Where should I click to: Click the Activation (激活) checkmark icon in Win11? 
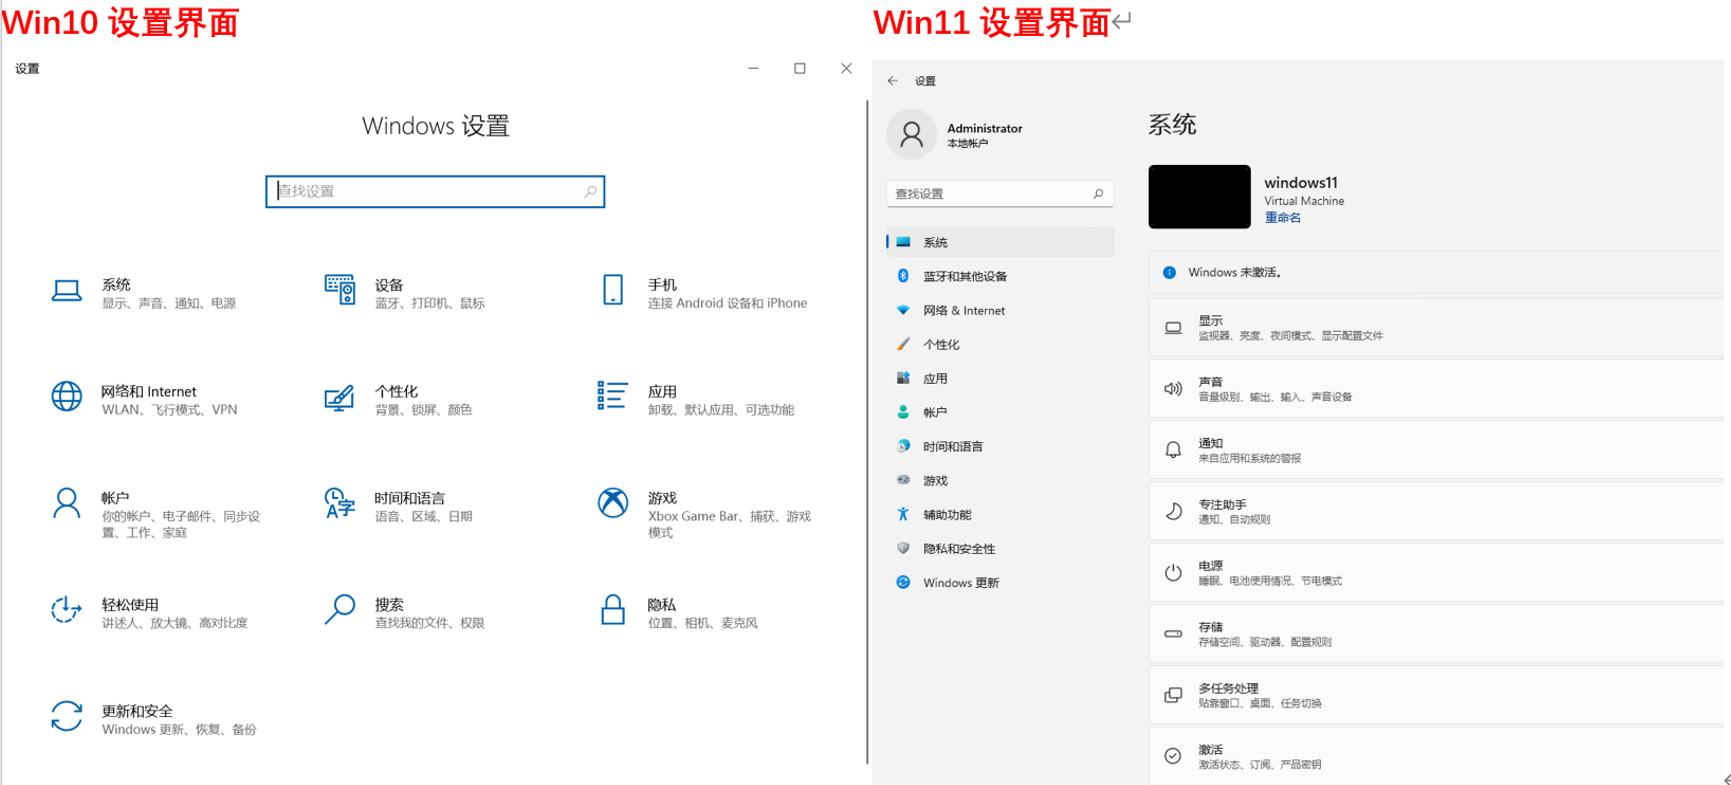tap(1174, 756)
